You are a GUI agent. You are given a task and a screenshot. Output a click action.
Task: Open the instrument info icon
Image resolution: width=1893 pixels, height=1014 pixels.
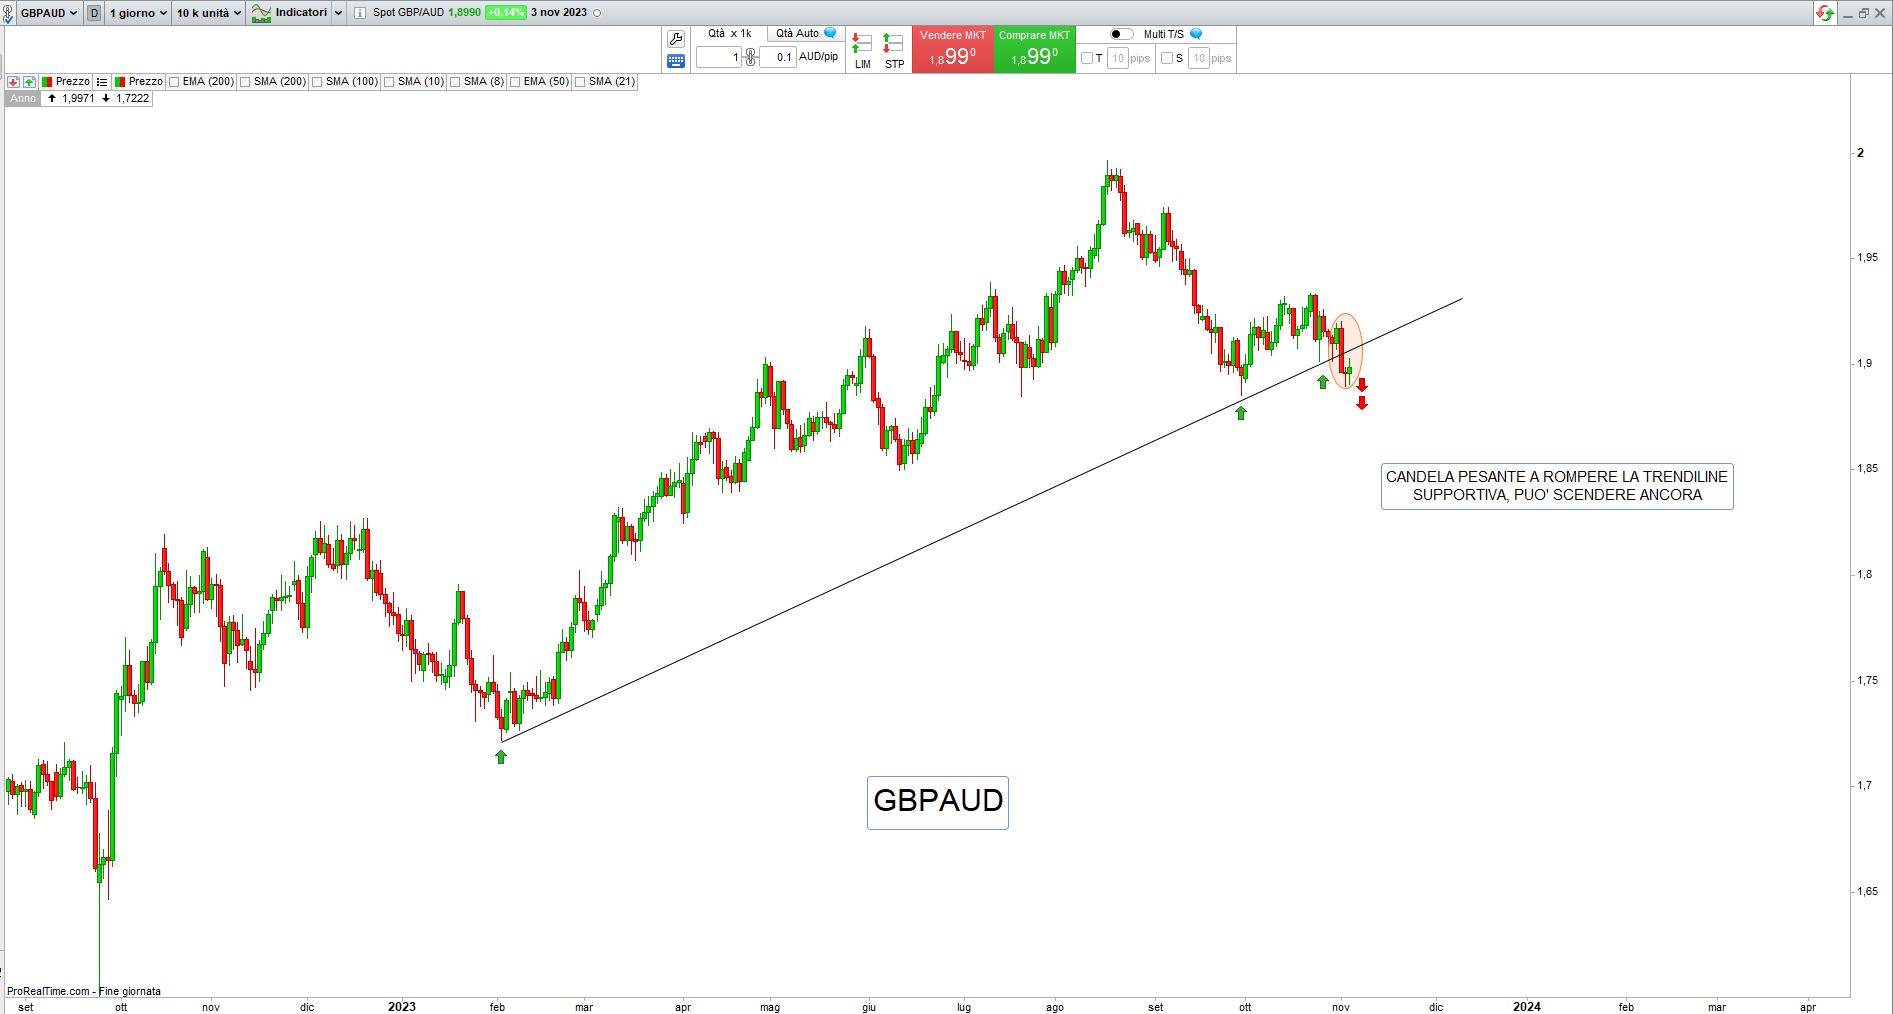pyautogui.click(x=360, y=13)
